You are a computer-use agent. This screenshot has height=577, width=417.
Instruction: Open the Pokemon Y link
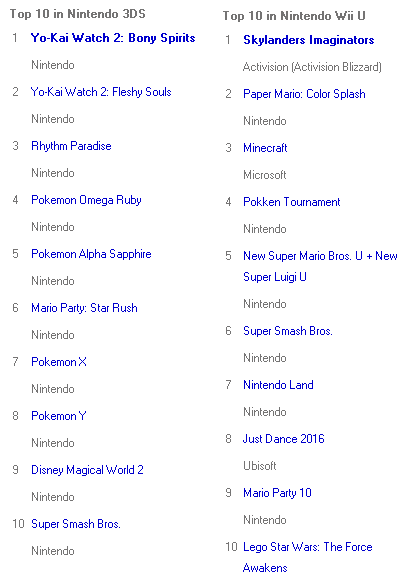59,416
